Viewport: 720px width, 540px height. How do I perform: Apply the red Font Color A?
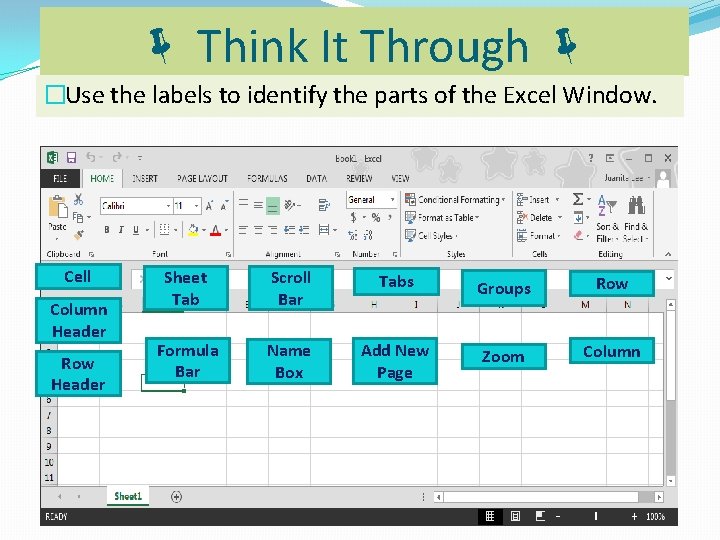tap(215, 230)
